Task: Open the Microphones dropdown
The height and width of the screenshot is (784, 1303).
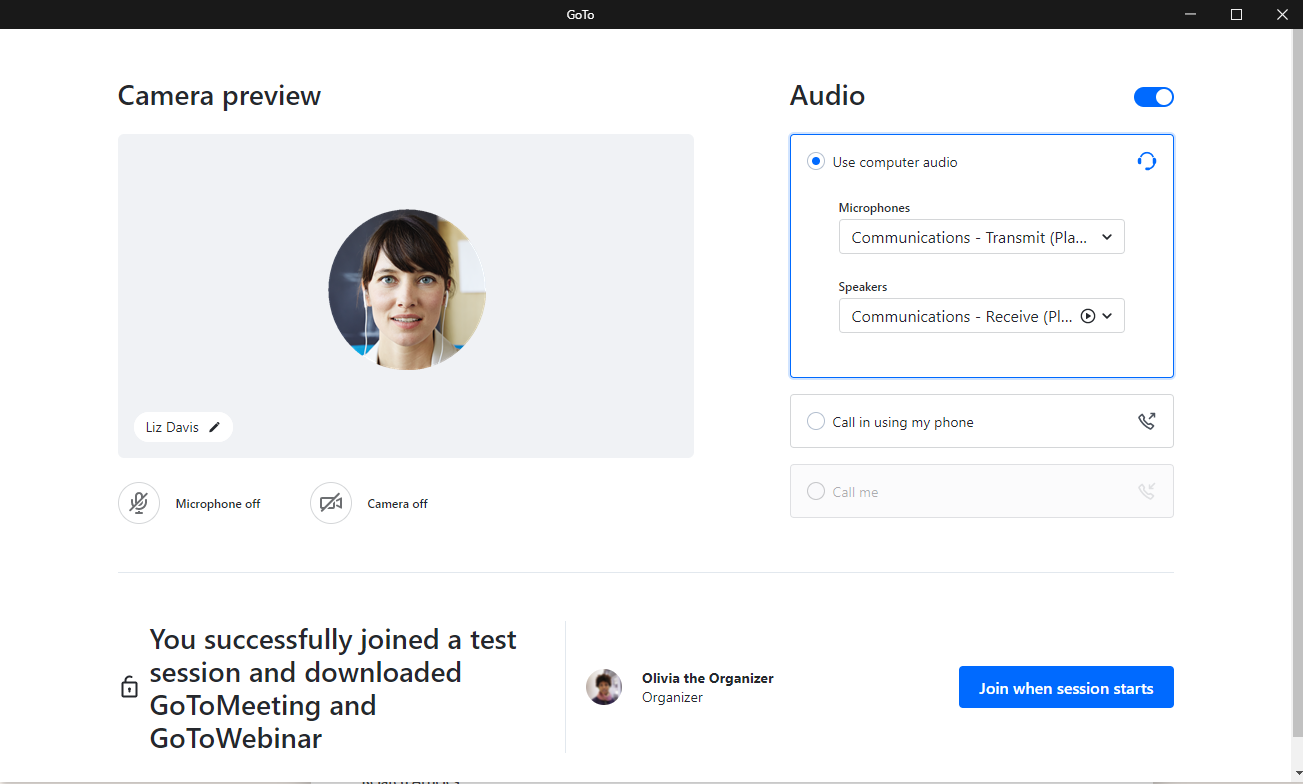Action: (x=981, y=237)
